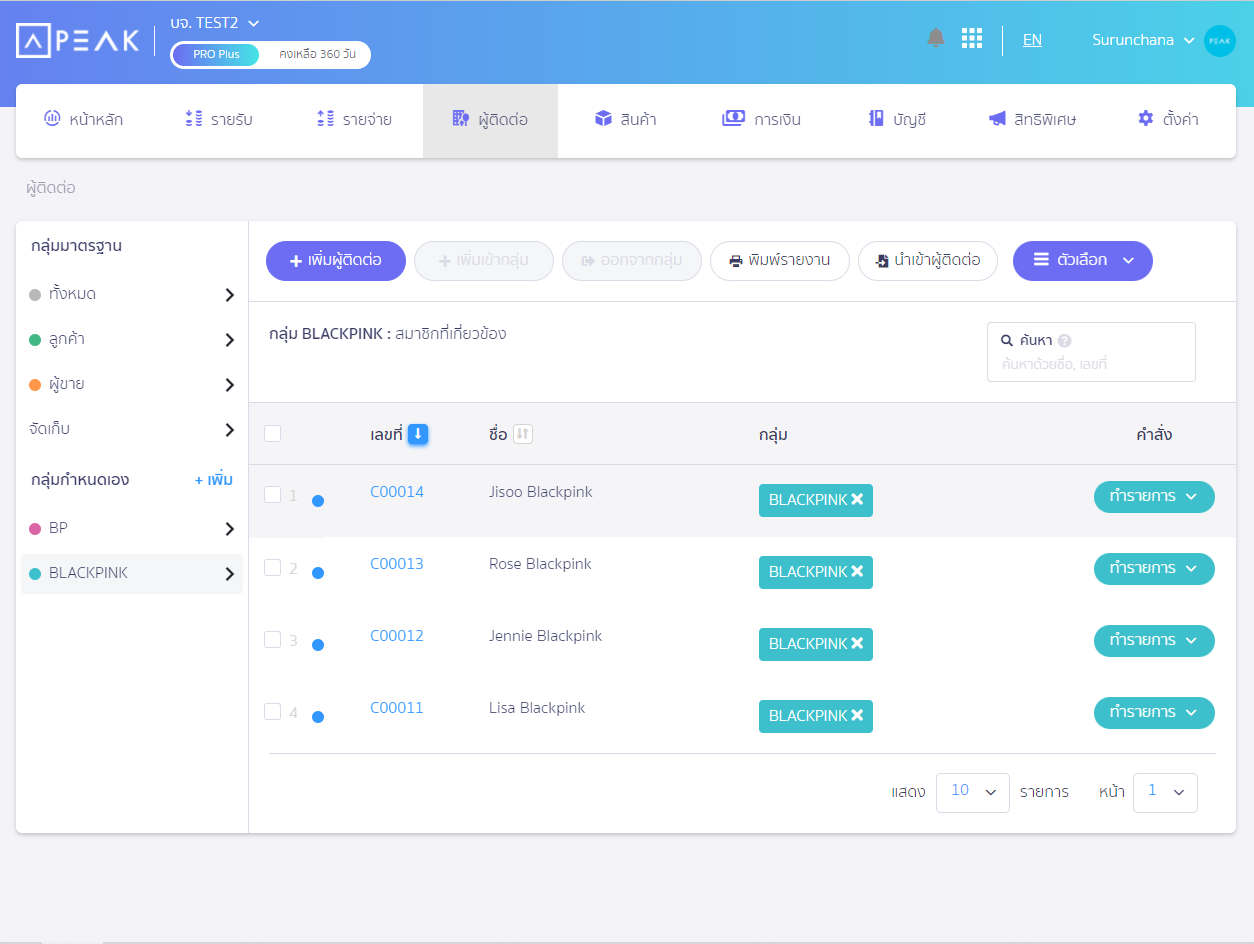
Task: Open ทำรายการ dropdown for Rose Blackpink
Action: pyautogui.click(x=1154, y=568)
